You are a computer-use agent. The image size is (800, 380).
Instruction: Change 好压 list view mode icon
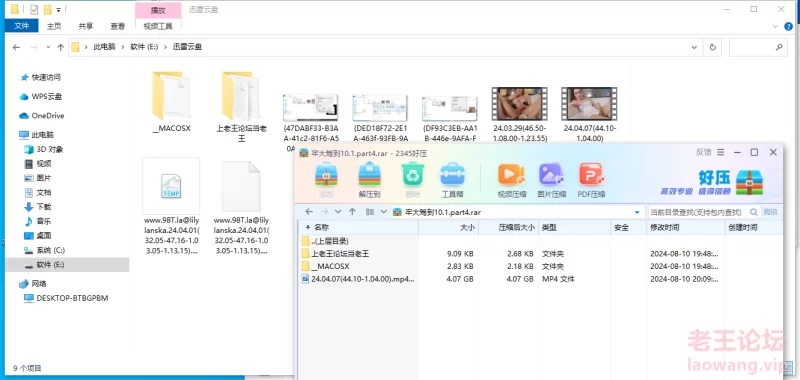[x=370, y=212]
